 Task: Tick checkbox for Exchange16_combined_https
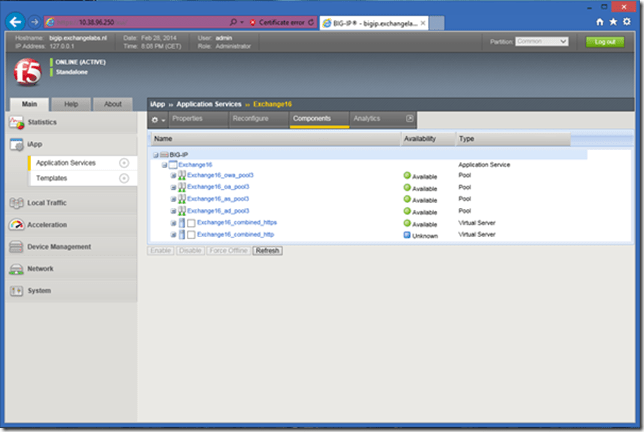[191, 223]
